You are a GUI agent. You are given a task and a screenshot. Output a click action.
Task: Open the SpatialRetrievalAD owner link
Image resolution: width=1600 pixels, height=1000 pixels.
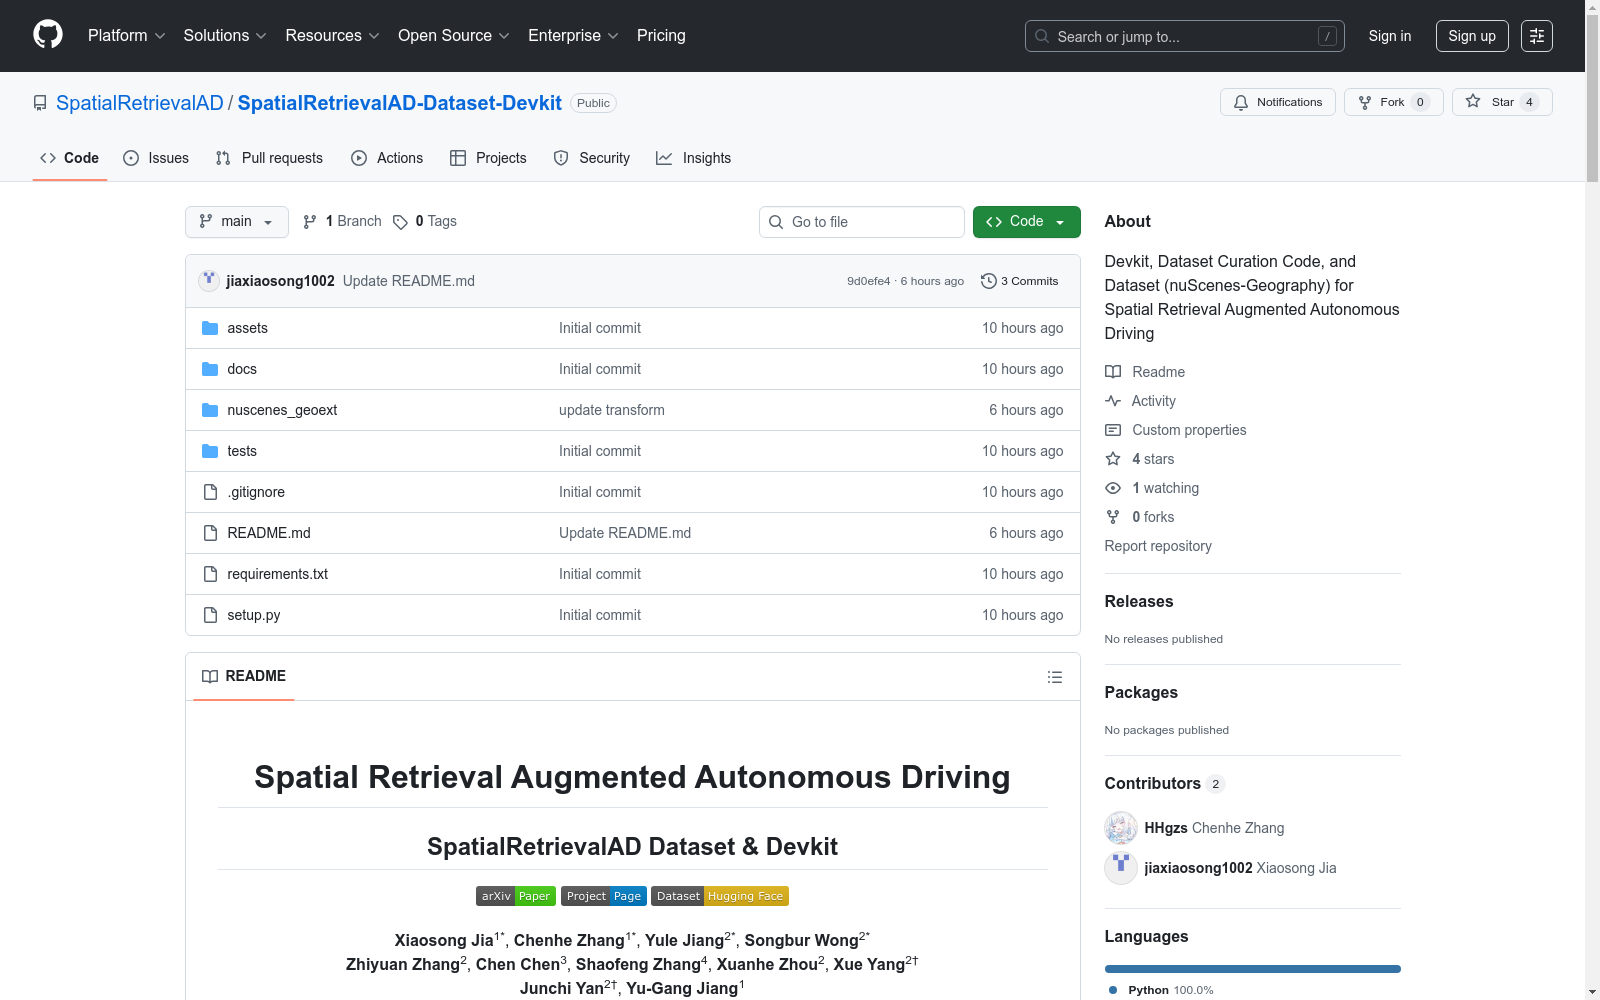(140, 103)
